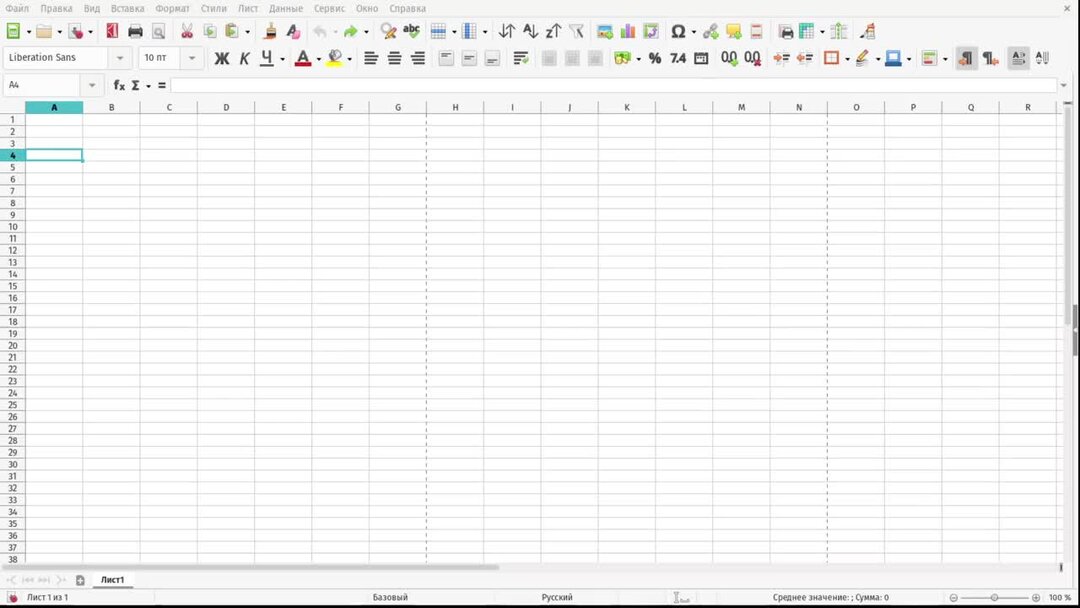
Task: Toggle Underline (Ч) formatting
Action: click(267, 59)
